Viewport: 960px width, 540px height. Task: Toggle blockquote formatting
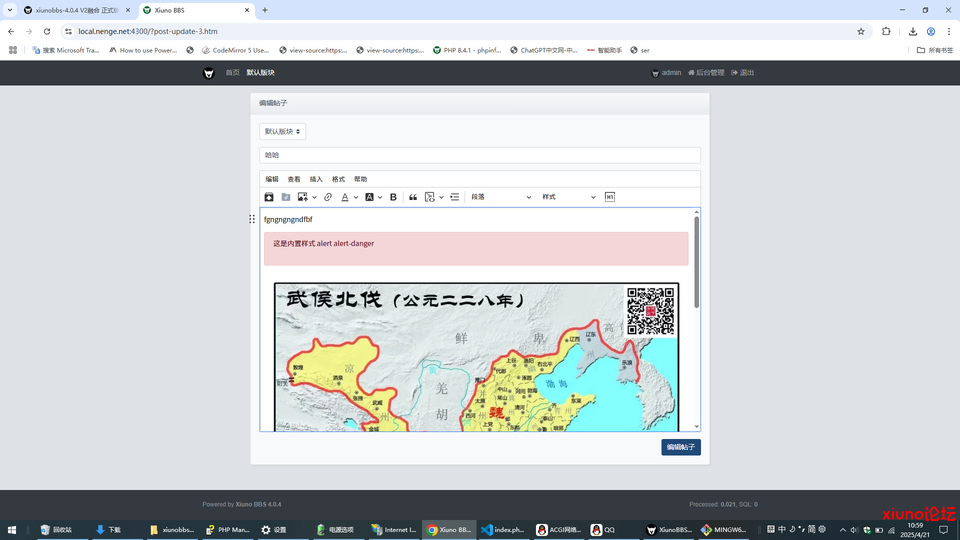pyautogui.click(x=413, y=197)
